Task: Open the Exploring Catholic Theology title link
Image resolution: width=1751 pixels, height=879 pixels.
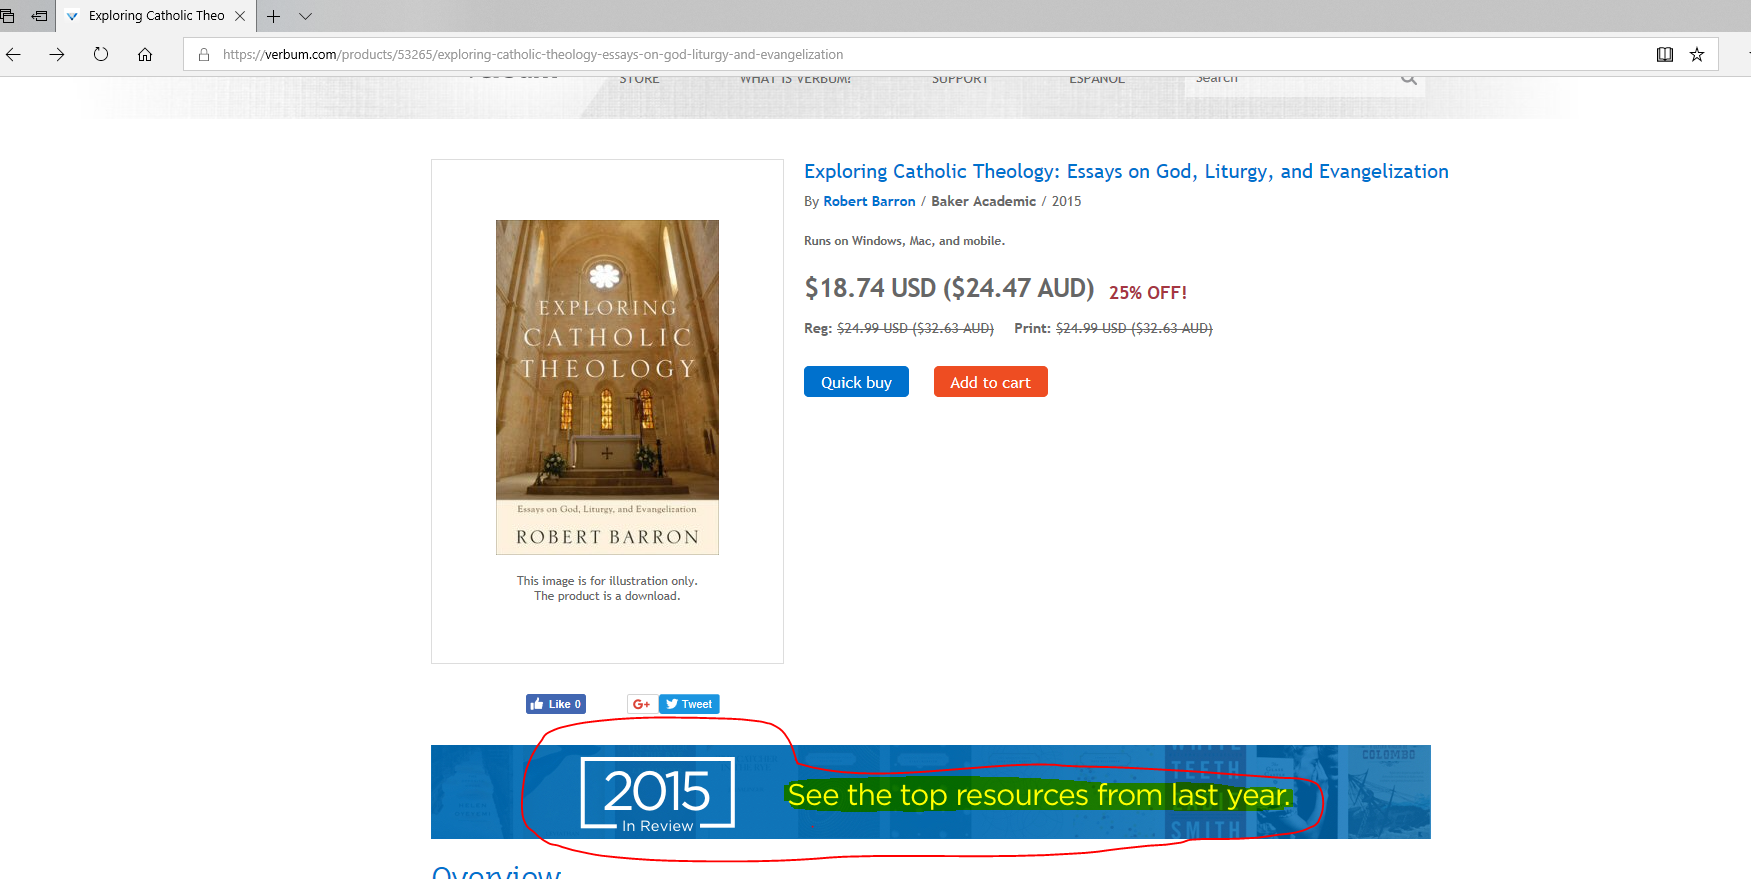Action: tap(1126, 172)
